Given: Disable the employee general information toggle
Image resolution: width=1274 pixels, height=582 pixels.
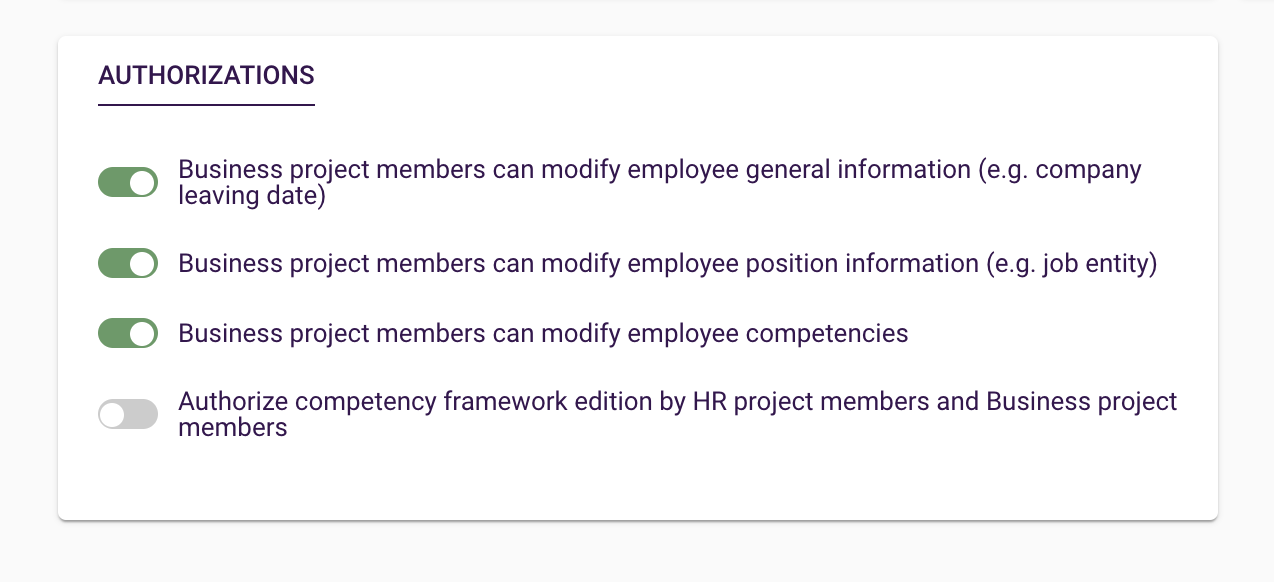Looking at the screenshot, I should pyautogui.click(x=128, y=183).
